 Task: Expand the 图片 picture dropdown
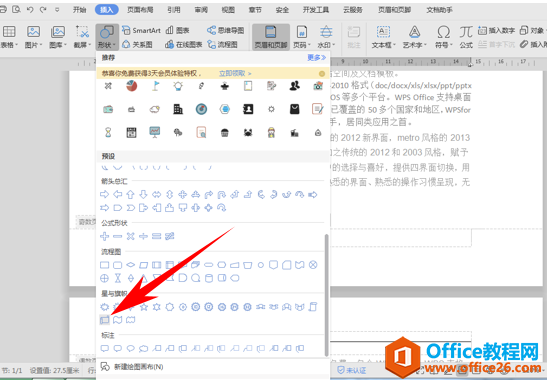pyautogui.click(x=34, y=37)
